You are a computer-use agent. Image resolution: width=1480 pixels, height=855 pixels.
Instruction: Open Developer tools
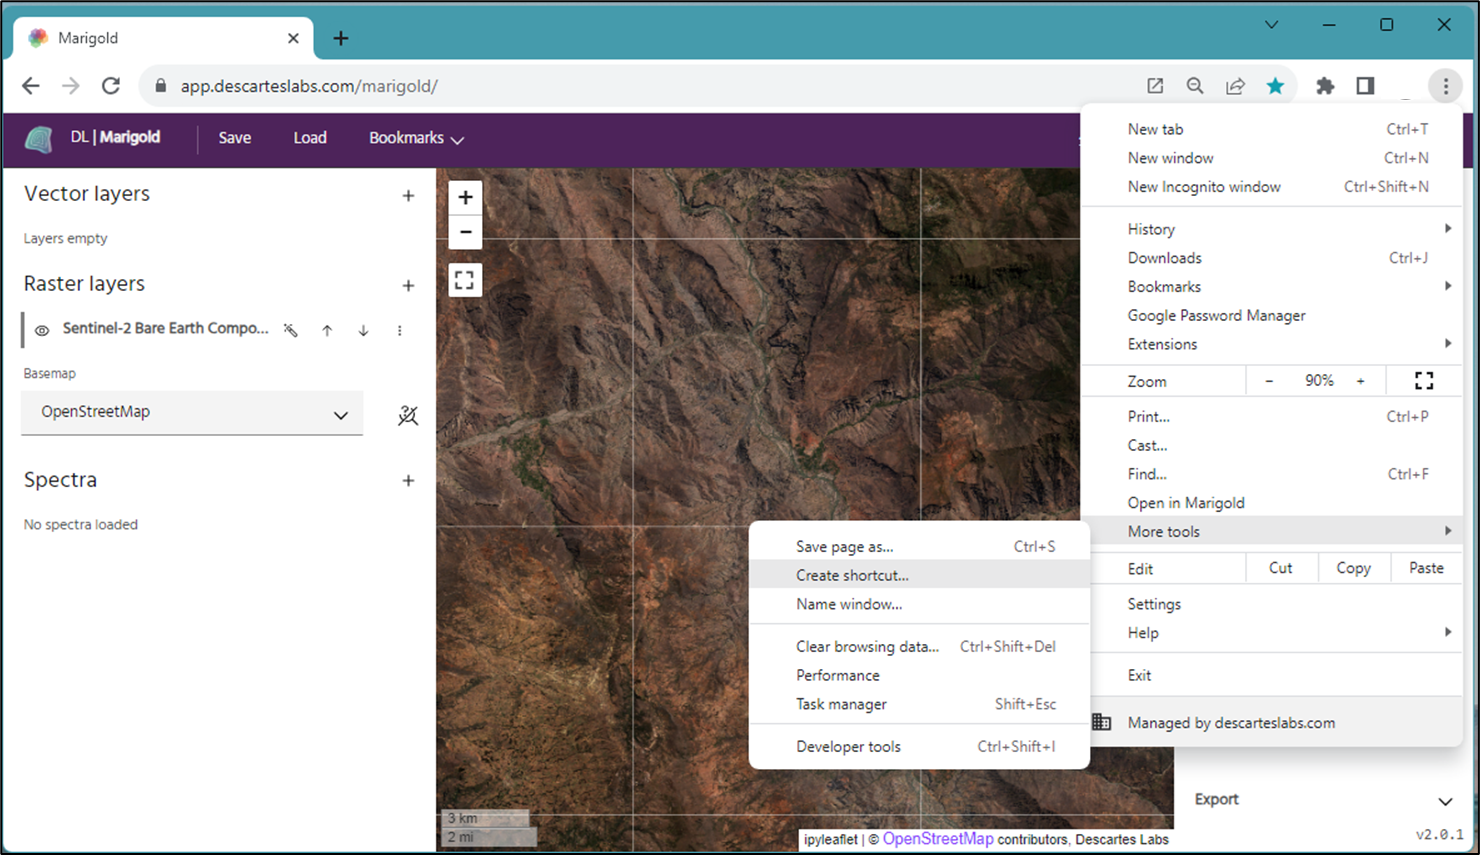[x=919, y=747]
